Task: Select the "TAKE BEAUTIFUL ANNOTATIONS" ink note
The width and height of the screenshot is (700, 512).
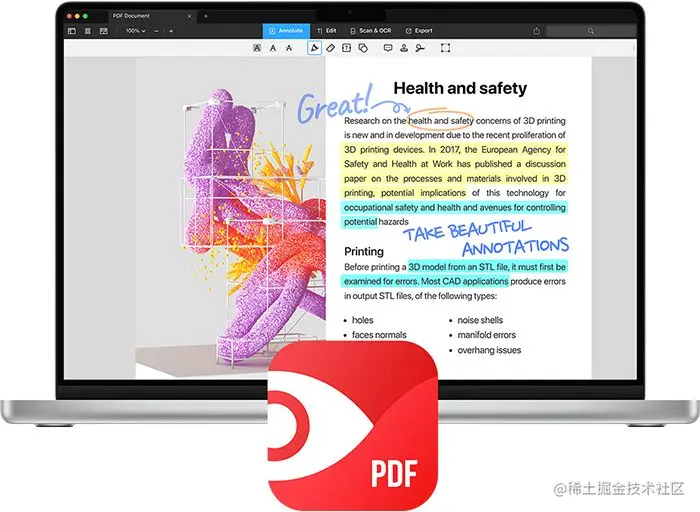Action: point(486,239)
